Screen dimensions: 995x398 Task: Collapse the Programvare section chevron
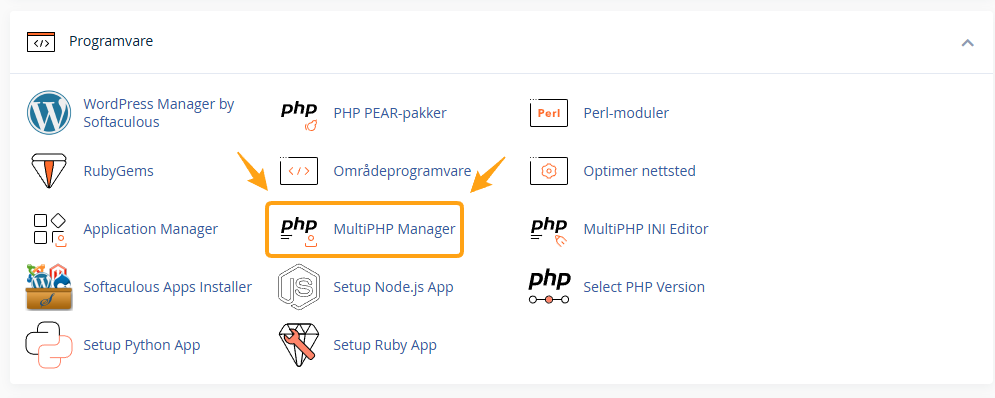pyautogui.click(x=967, y=43)
